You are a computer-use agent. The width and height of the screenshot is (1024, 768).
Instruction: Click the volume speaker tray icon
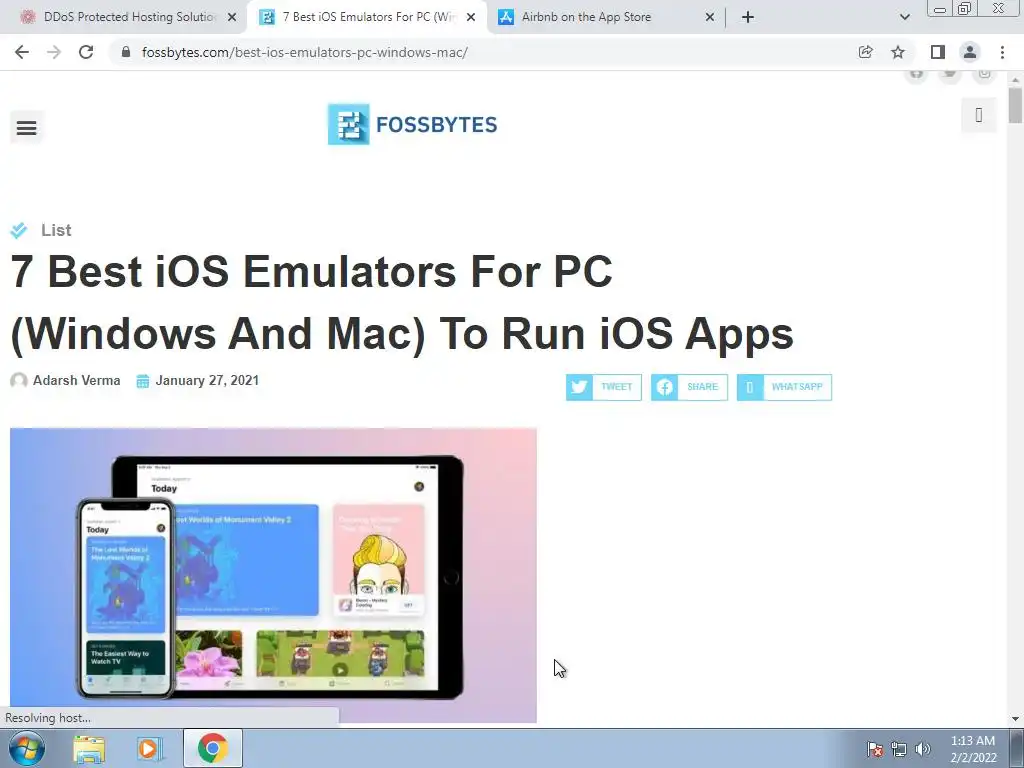point(922,749)
